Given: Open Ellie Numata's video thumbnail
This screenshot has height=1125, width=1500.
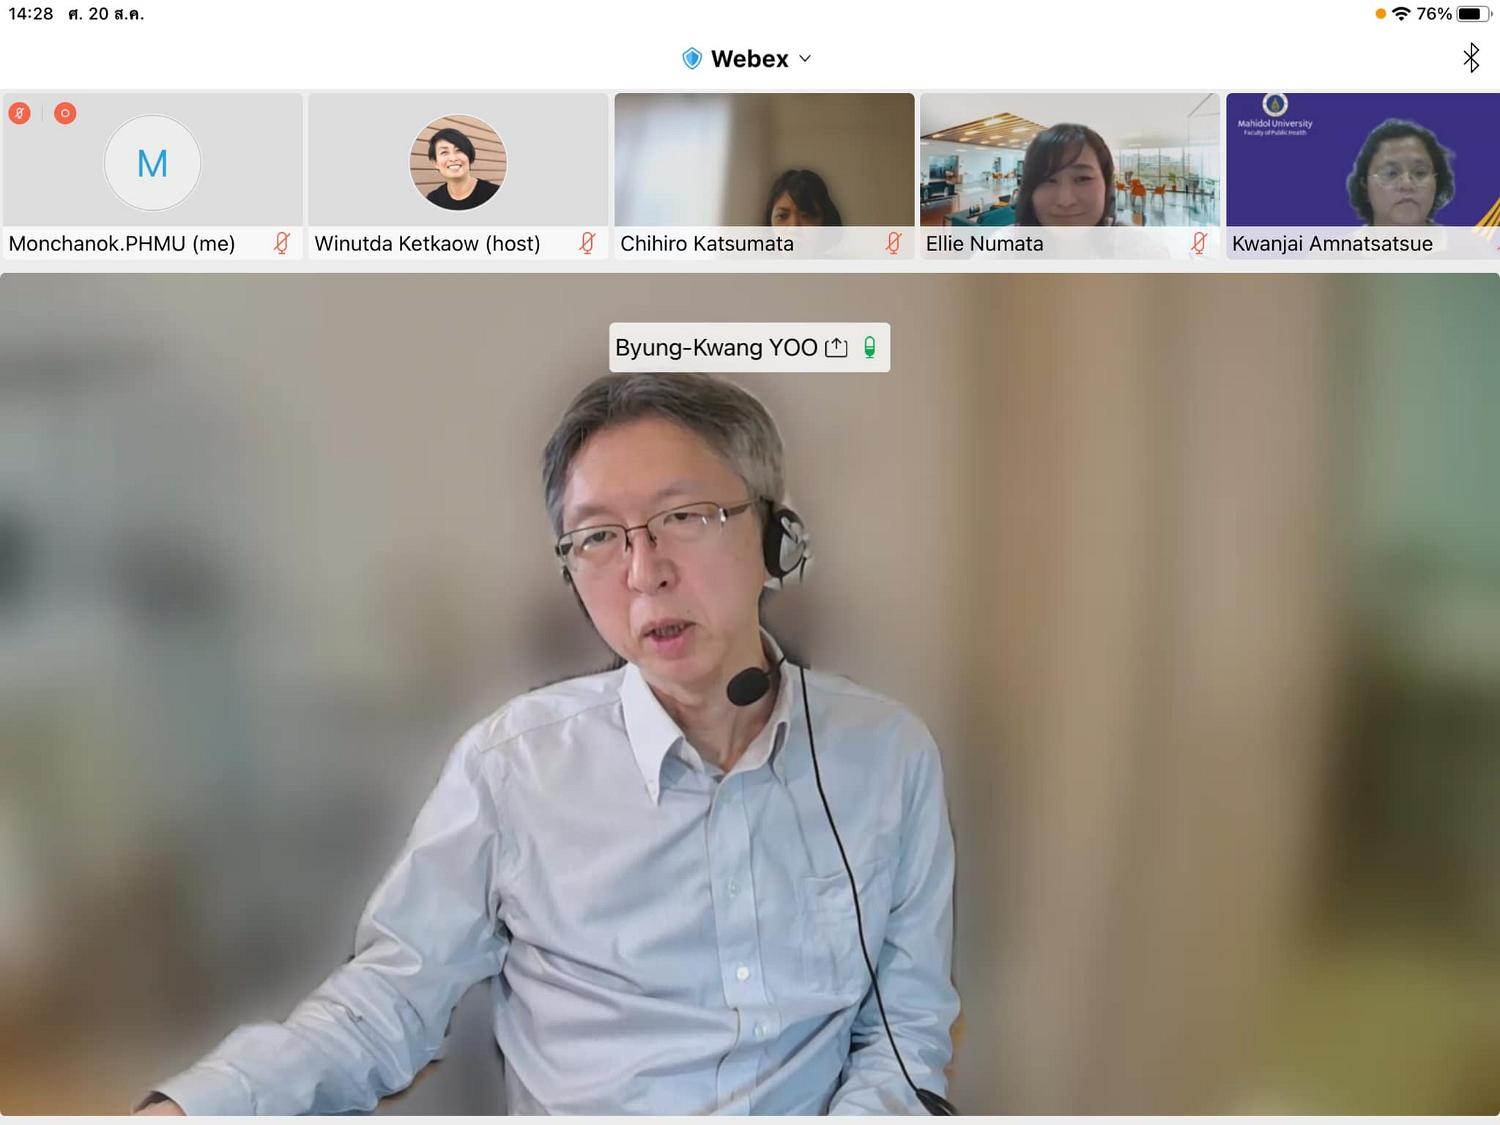Looking at the screenshot, I should (1070, 176).
